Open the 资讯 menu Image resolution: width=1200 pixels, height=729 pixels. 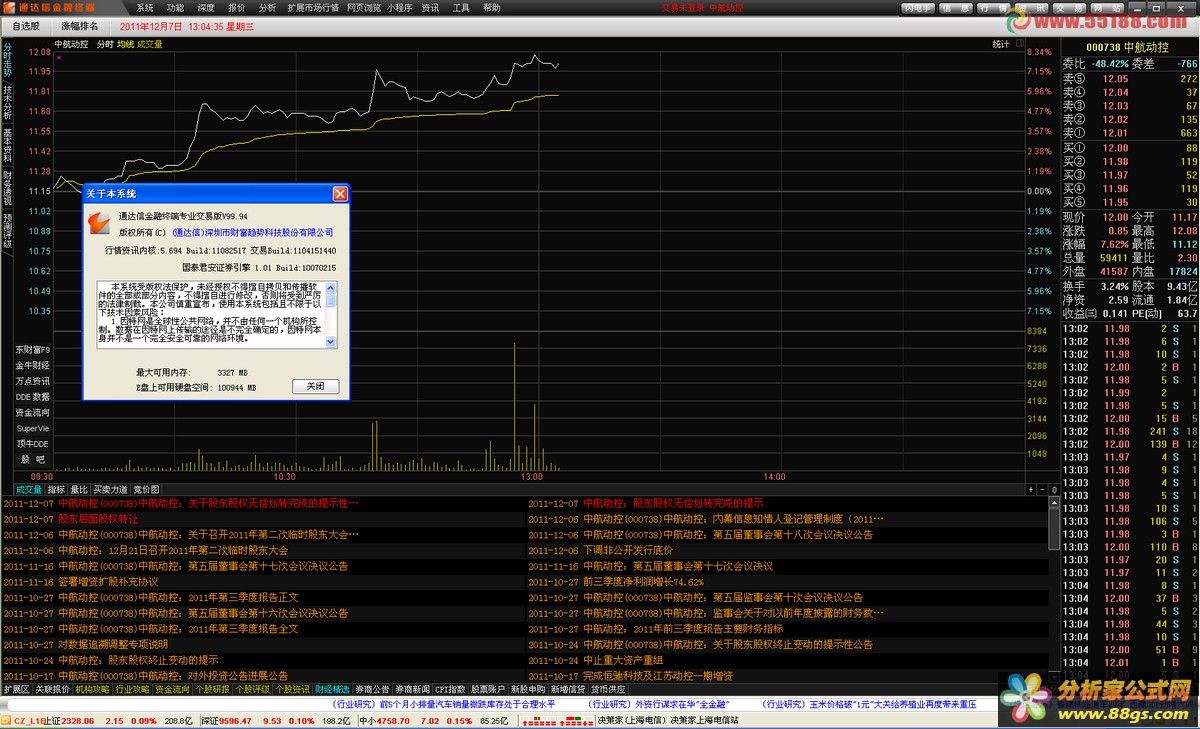click(430, 7)
